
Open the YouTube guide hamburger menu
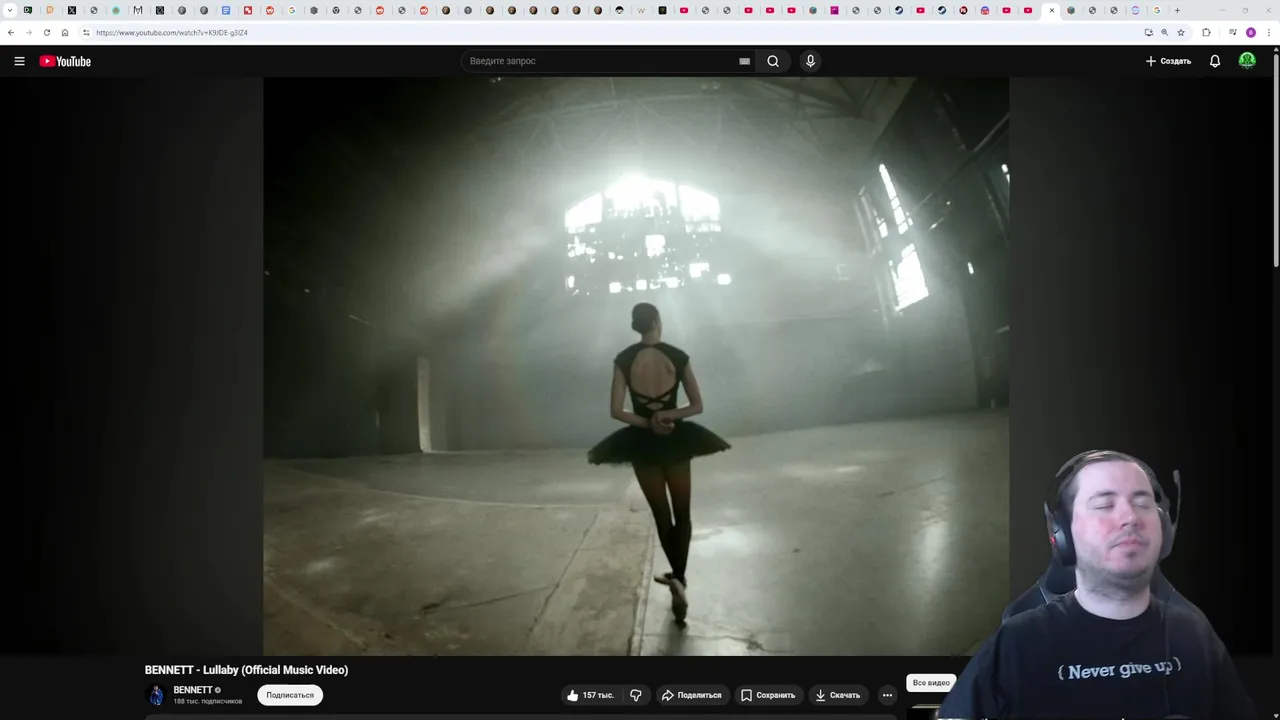pos(19,61)
